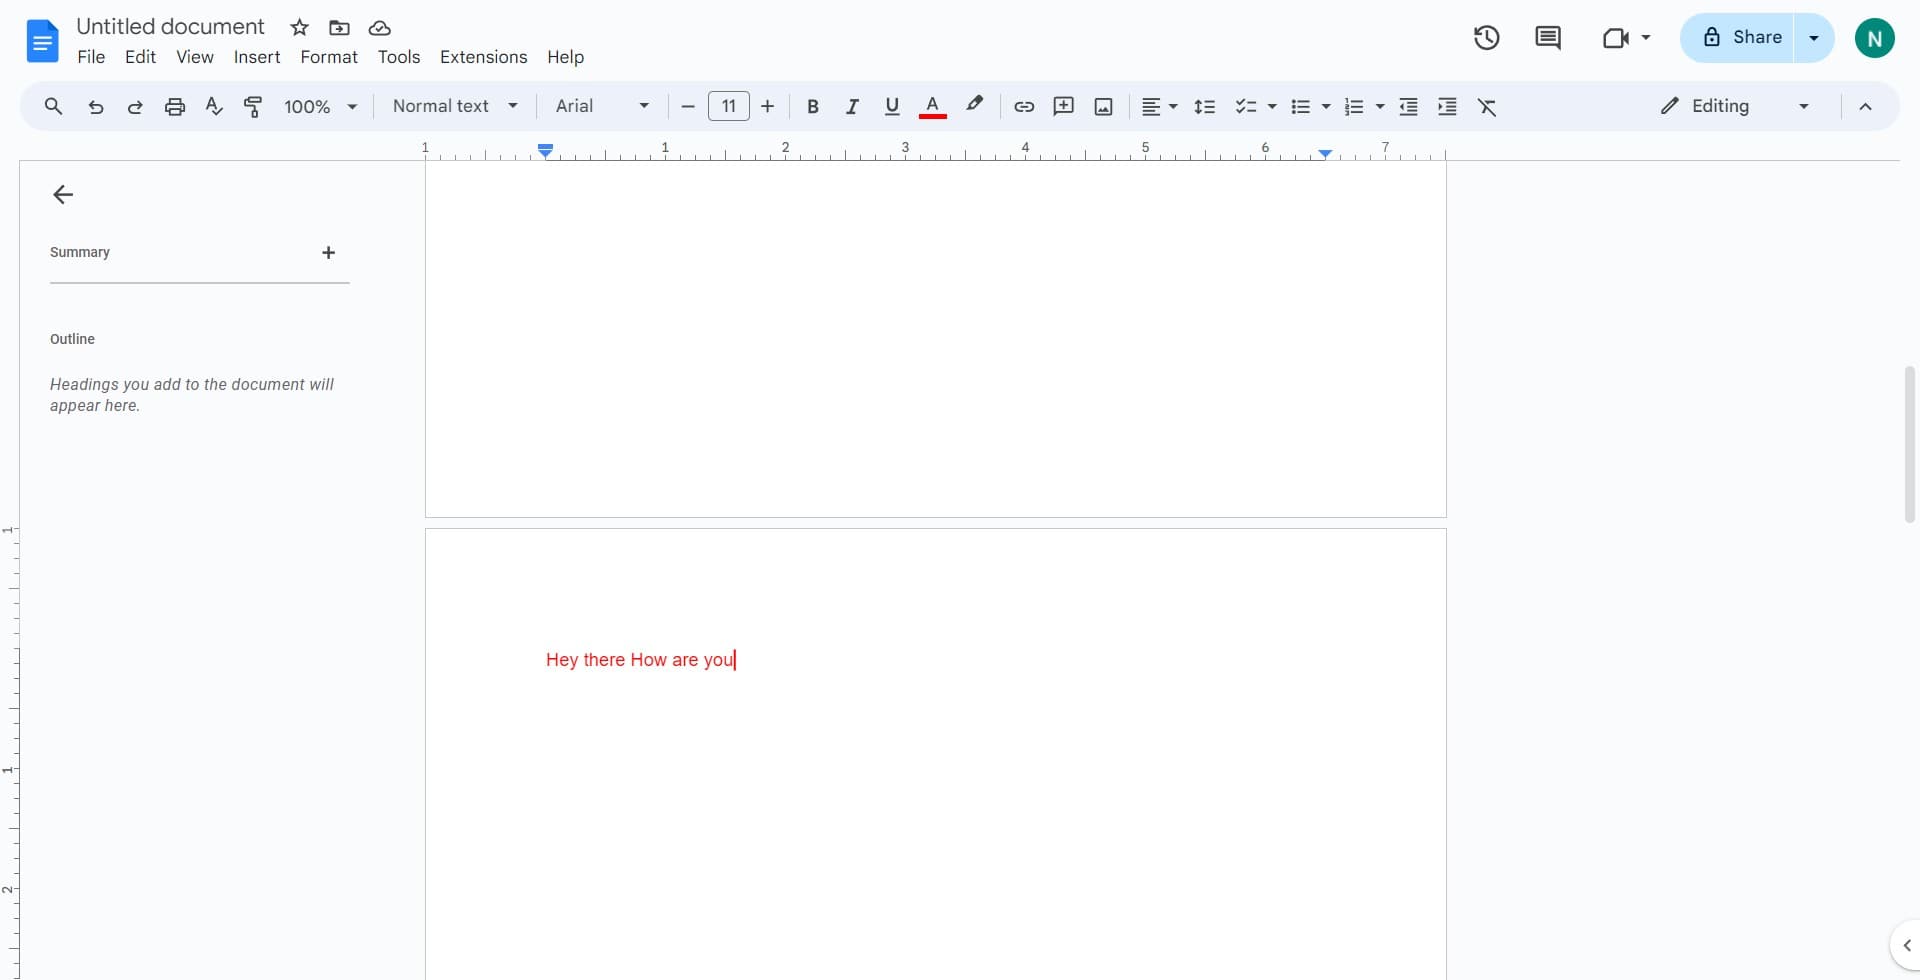Clear formatting on the text
The image size is (1920, 980).
tap(1487, 106)
